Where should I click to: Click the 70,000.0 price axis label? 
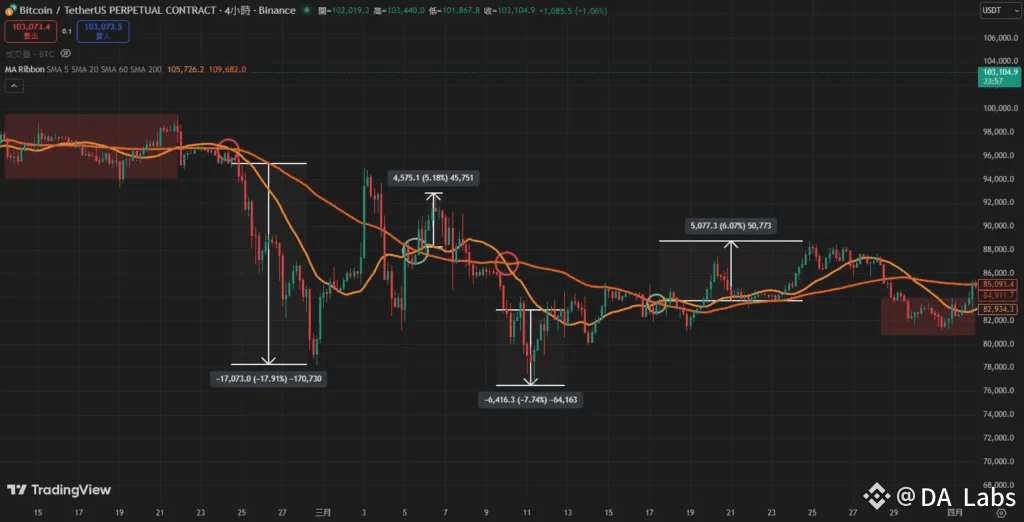click(999, 461)
